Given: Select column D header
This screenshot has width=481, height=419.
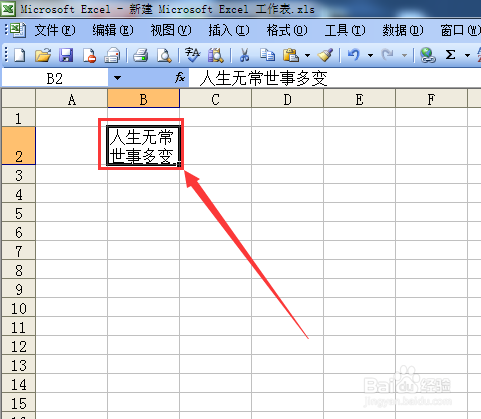Looking at the screenshot, I should tap(288, 99).
